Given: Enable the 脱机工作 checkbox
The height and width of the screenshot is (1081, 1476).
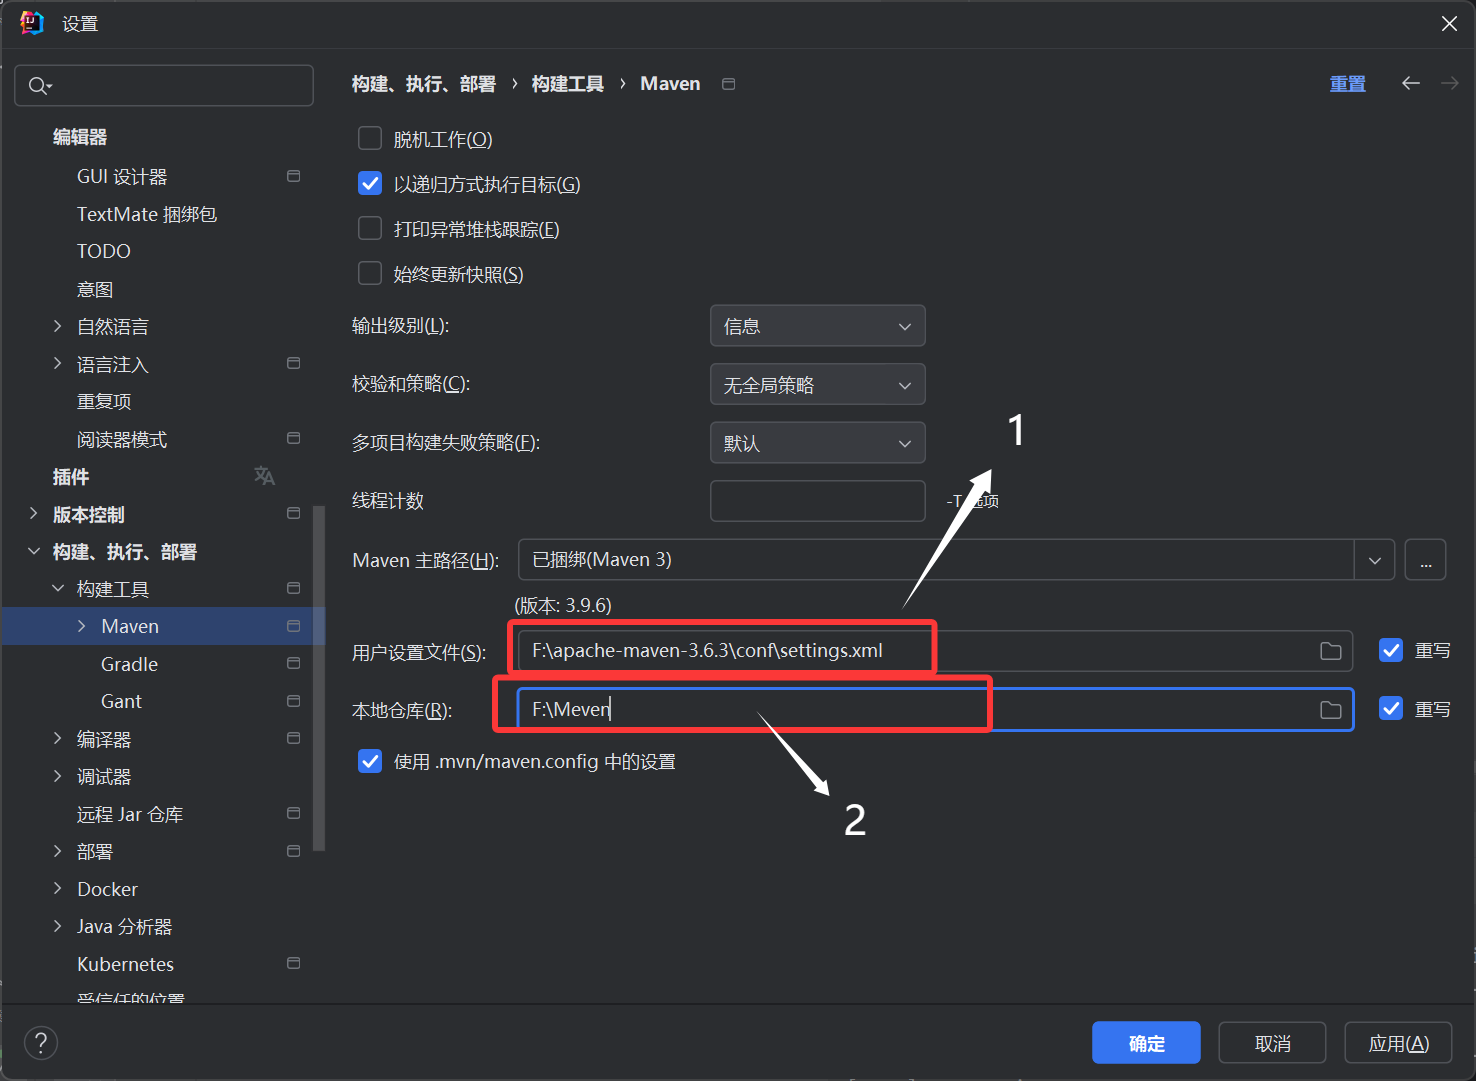Looking at the screenshot, I should 370,138.
